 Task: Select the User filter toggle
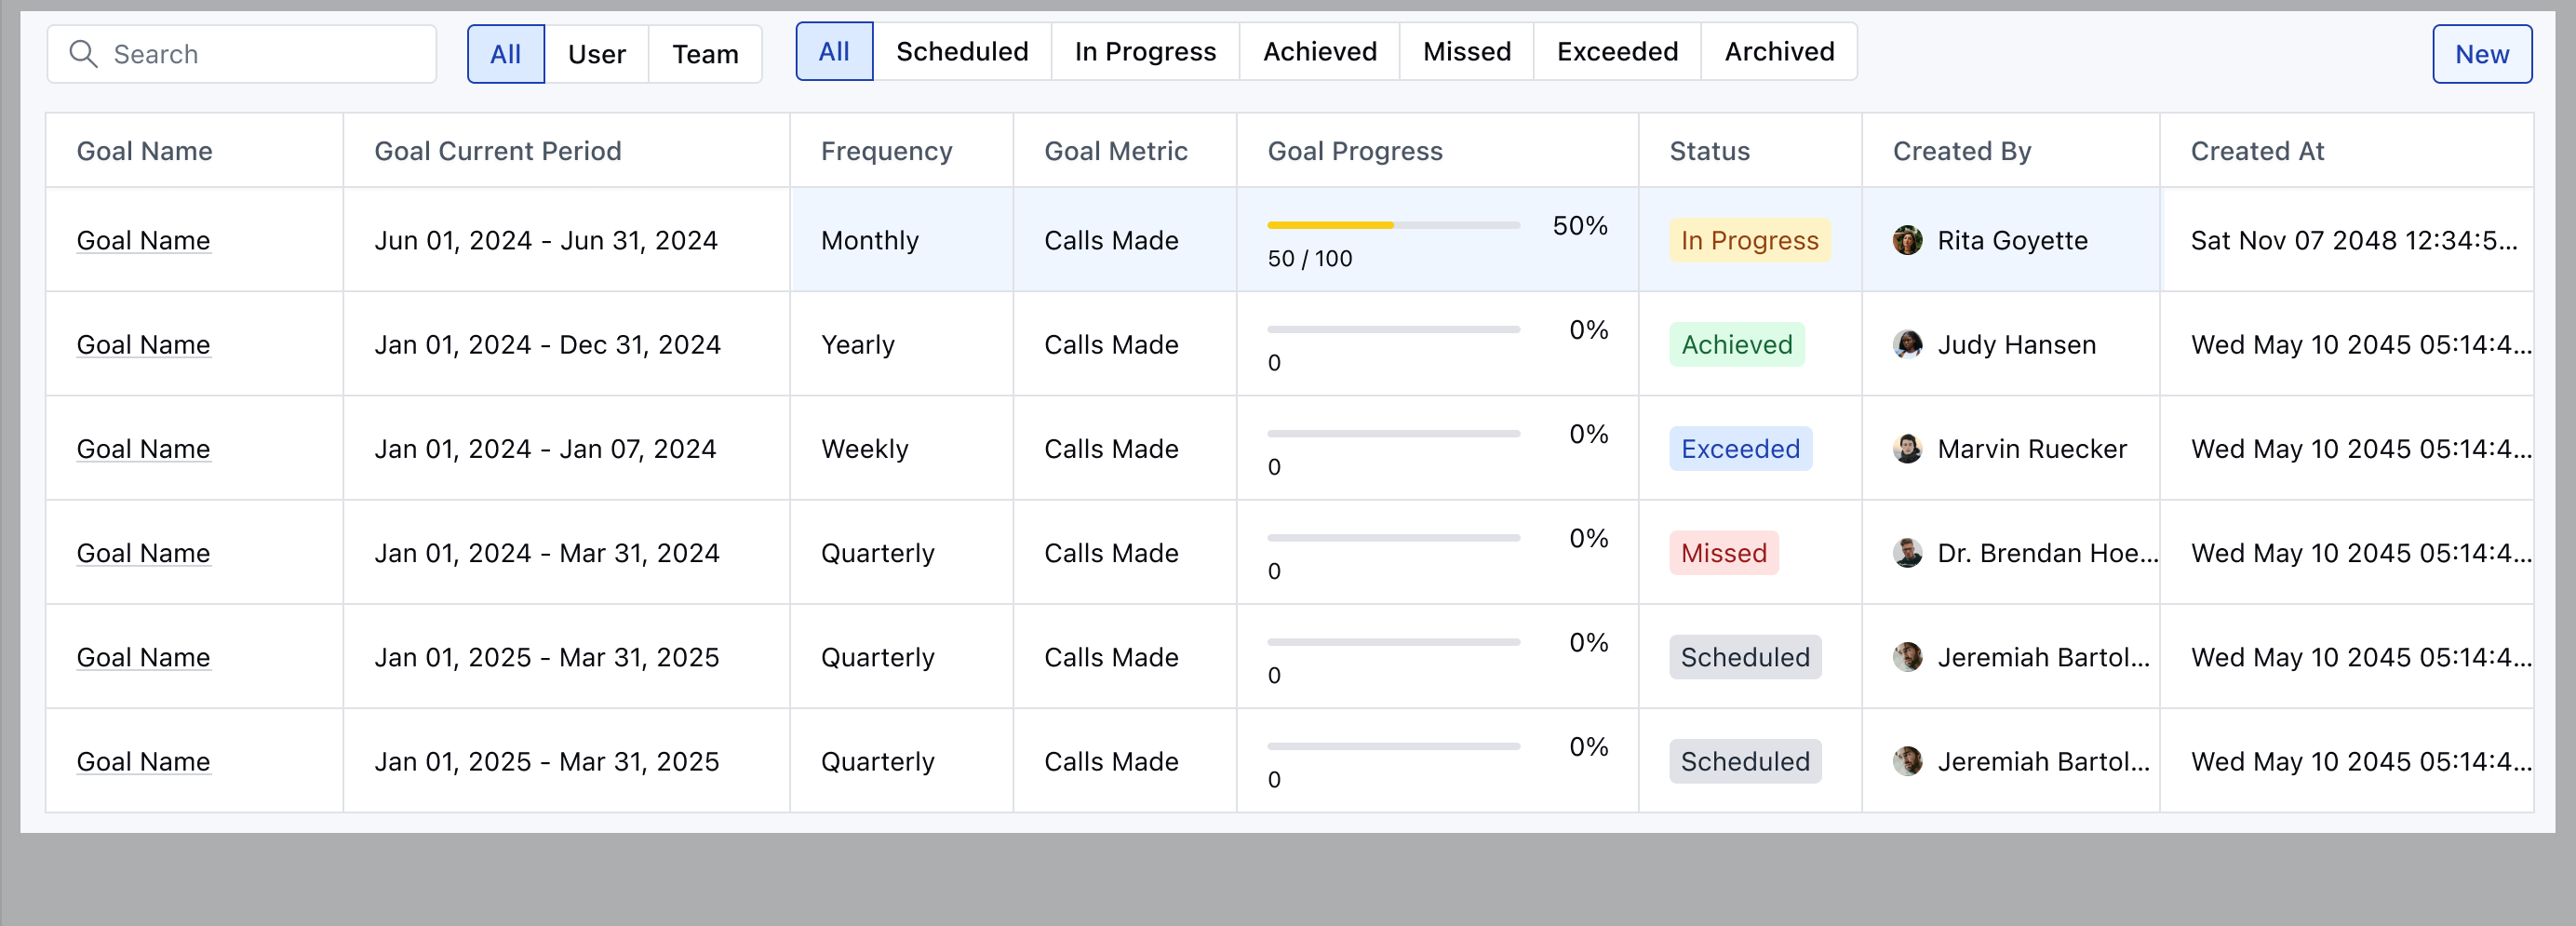pyautogui.click(x=596, y=54)
